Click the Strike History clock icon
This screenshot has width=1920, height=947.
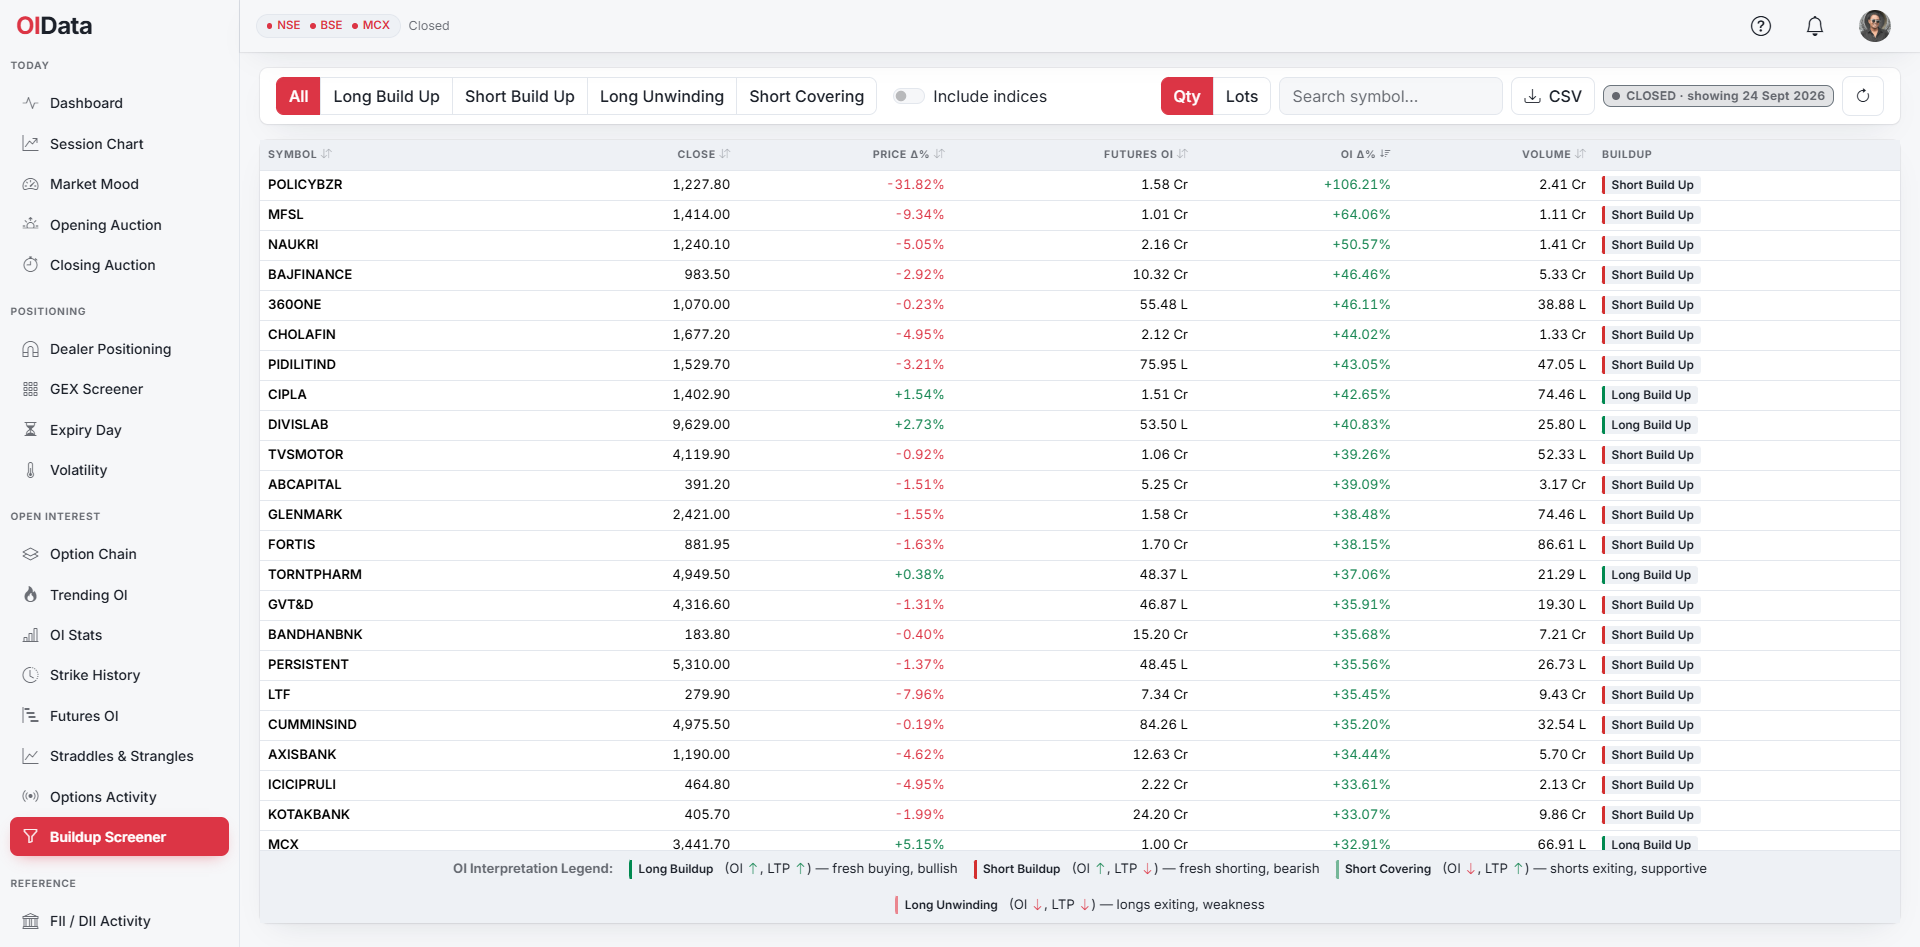click(31, 675)
